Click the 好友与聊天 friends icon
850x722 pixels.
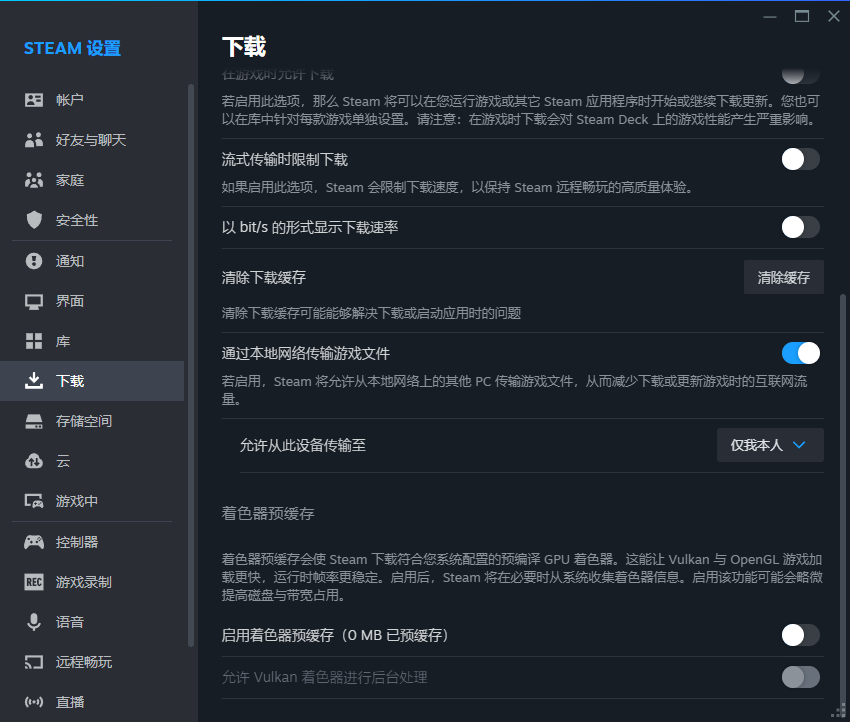tap(34, 140)
